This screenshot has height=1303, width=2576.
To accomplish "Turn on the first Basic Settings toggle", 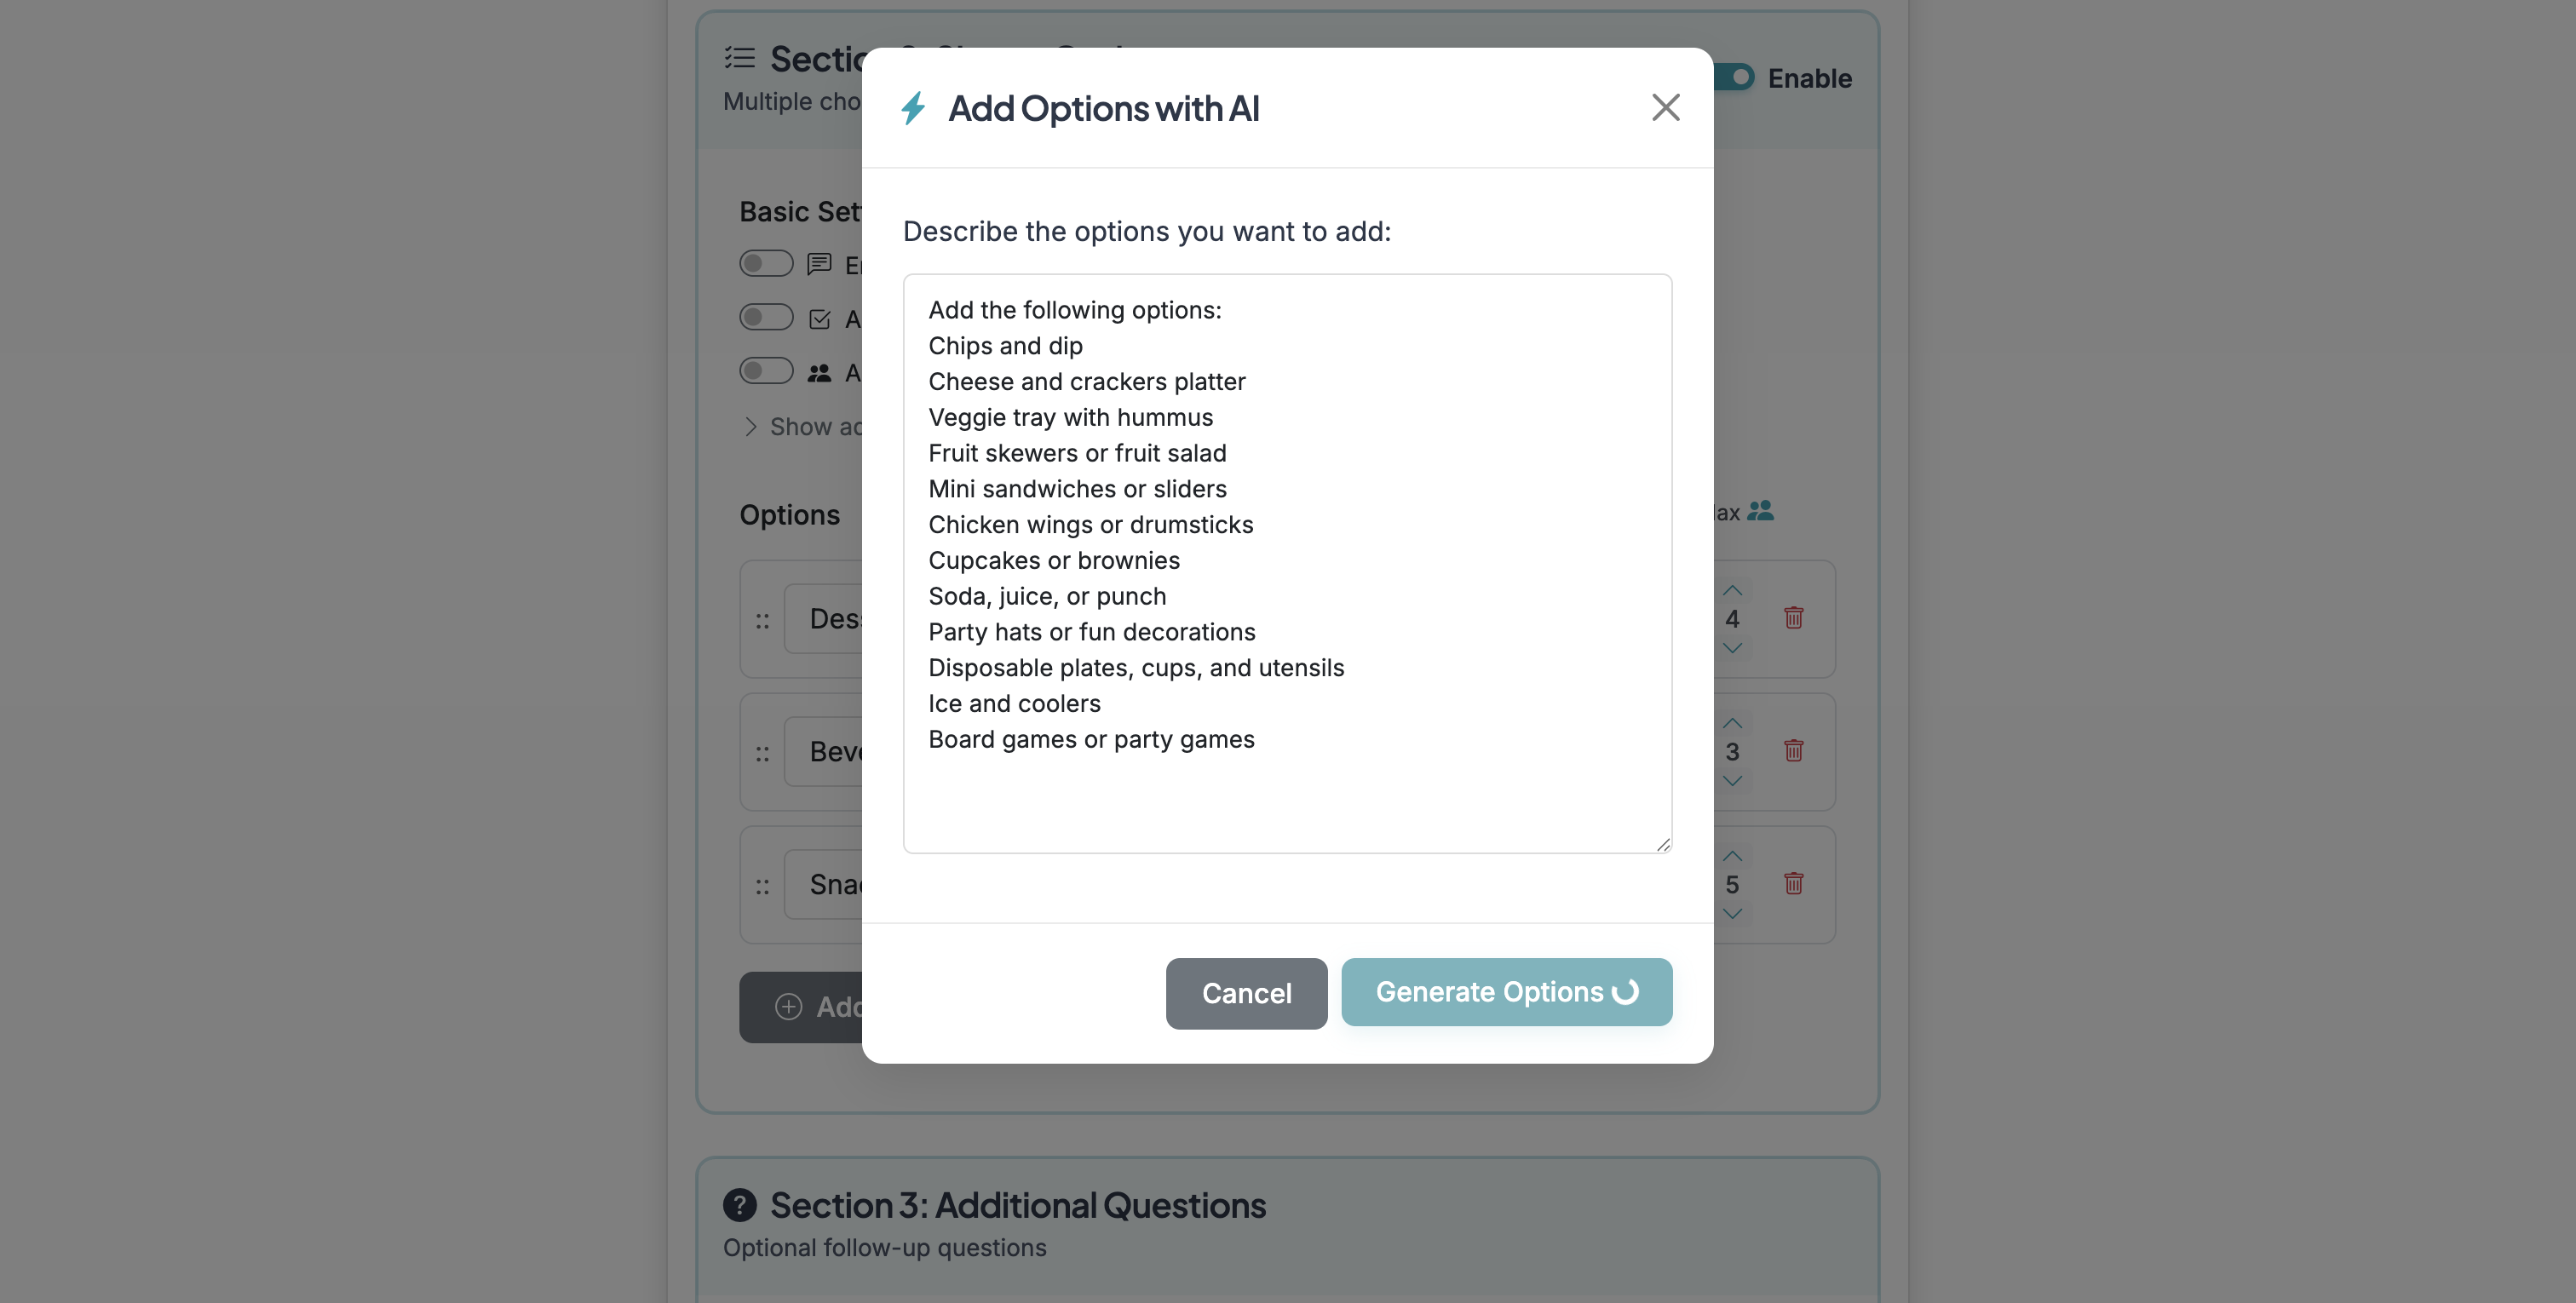I will click(x=766, y=263).
